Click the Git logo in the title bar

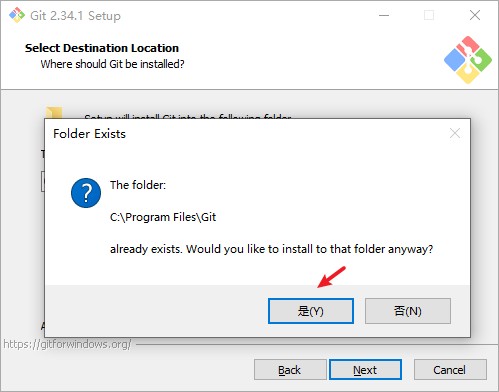point(17,15)
